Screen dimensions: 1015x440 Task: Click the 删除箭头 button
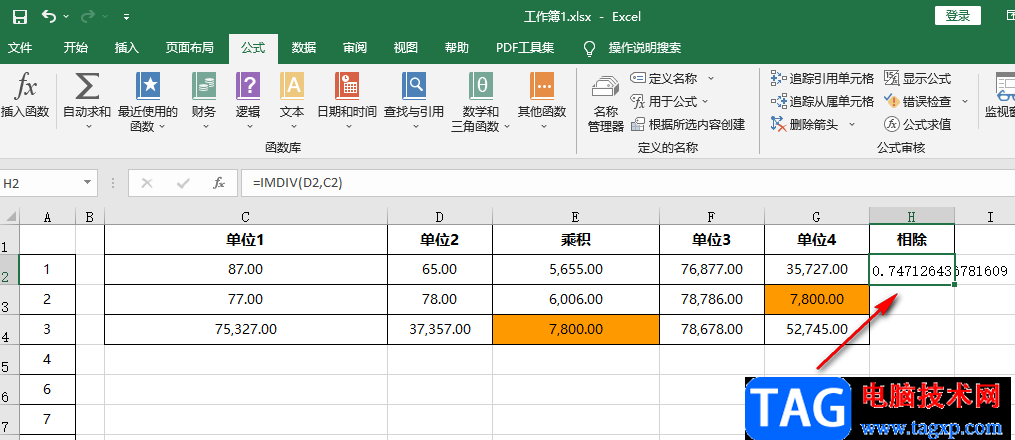805,124
